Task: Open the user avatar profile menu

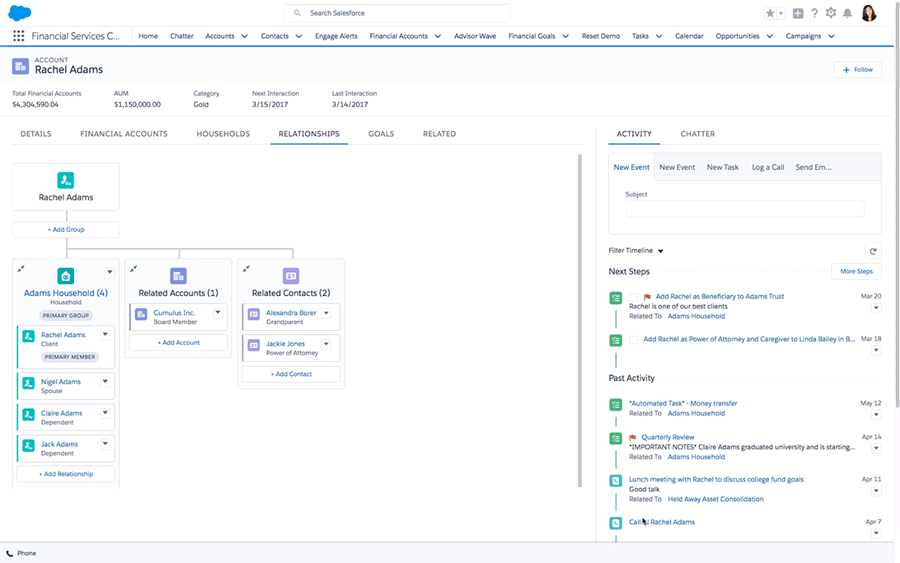Action: (x=868, y=13)
